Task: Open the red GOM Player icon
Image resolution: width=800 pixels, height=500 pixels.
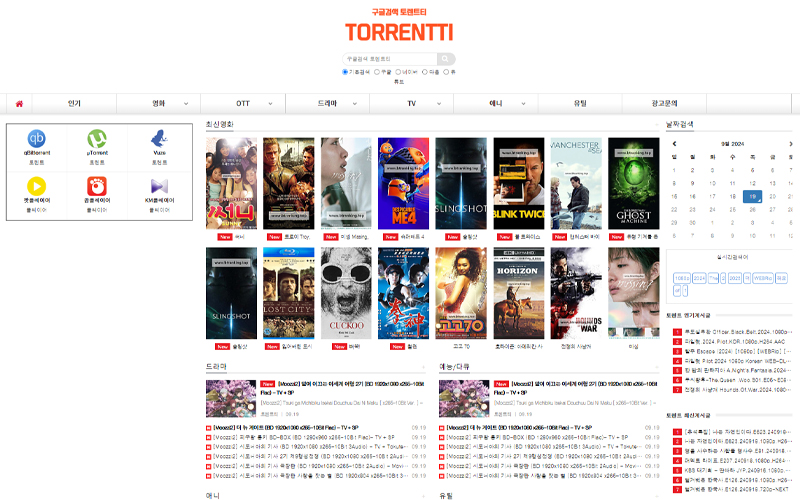Action: click(x=97, y=186)
